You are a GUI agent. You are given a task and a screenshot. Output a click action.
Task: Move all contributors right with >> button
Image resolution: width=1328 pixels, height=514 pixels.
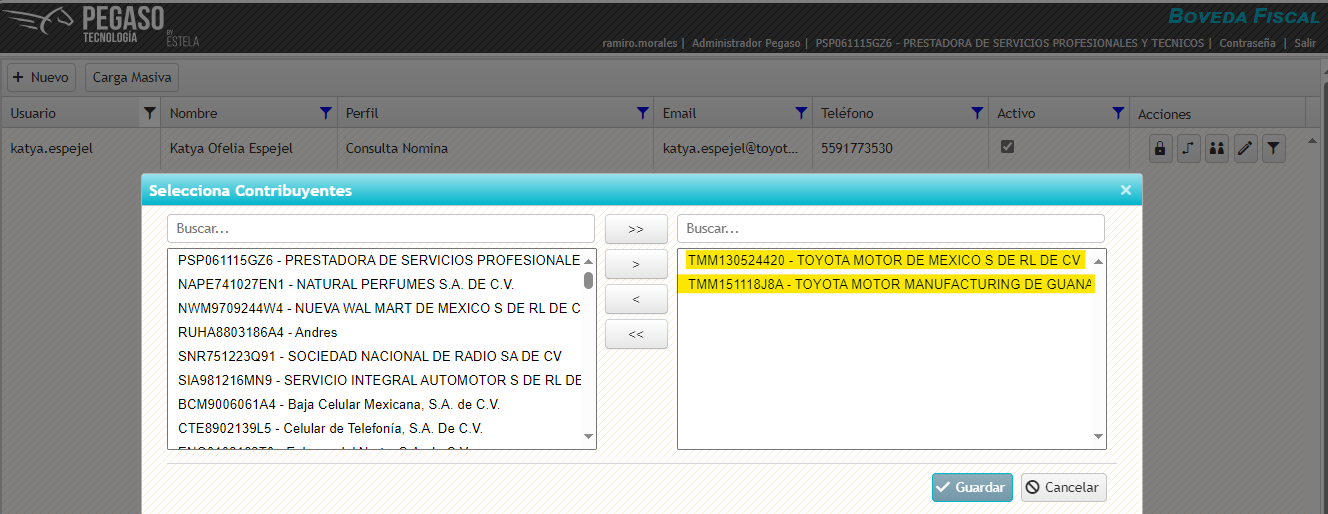636,229
